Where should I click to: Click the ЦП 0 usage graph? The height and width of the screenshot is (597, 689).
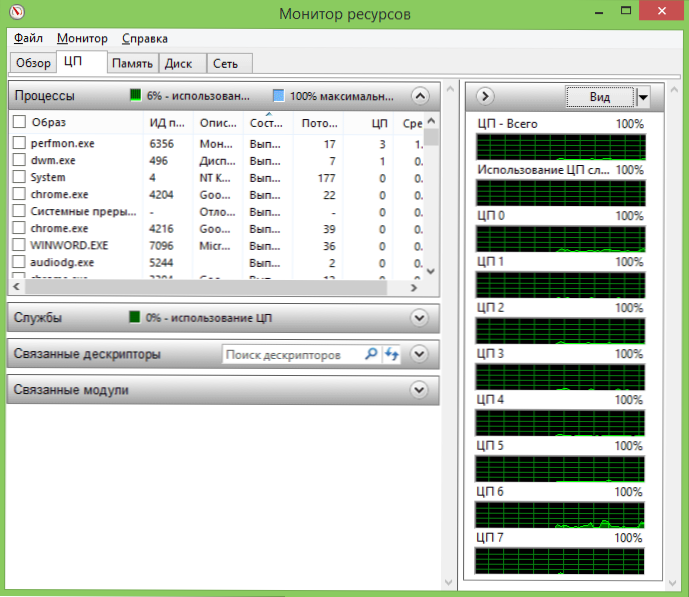point(561,239)
